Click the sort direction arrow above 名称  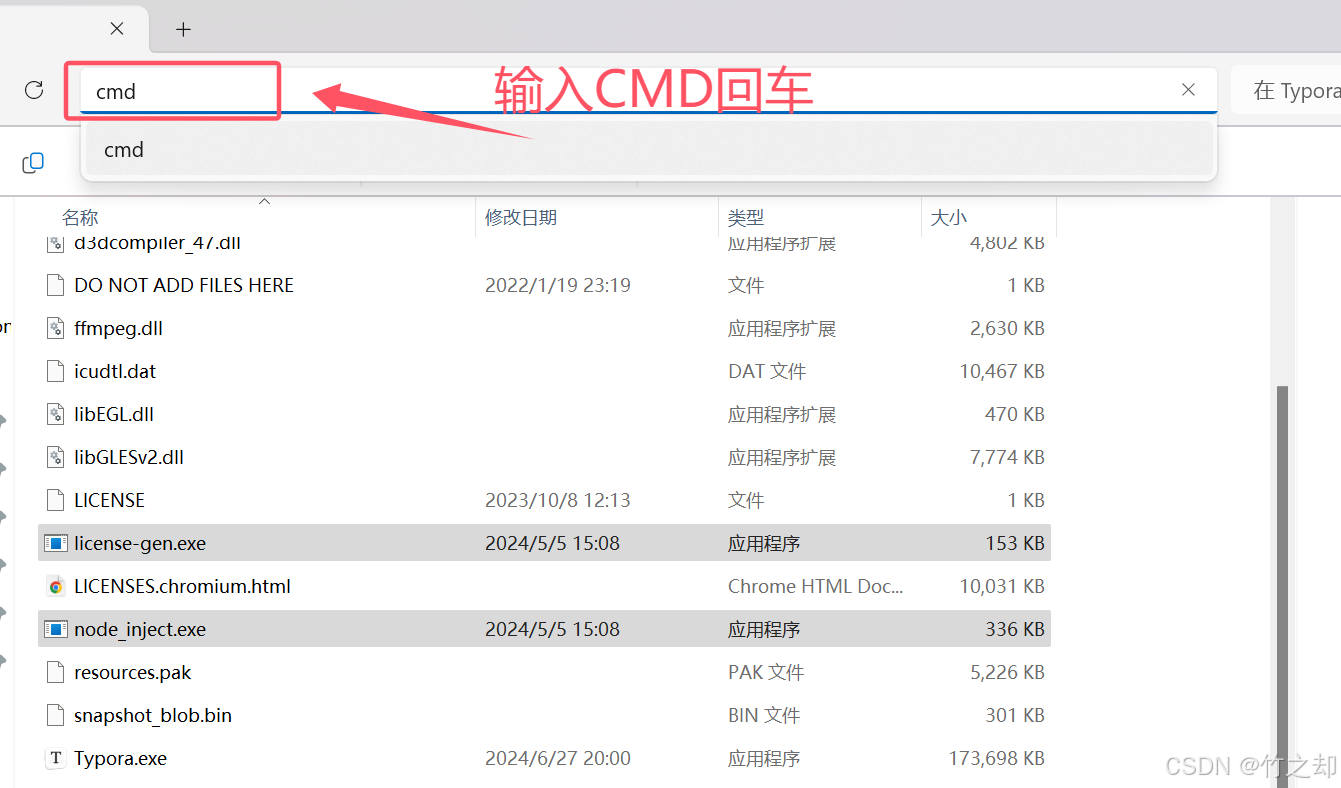coord(265,201)
